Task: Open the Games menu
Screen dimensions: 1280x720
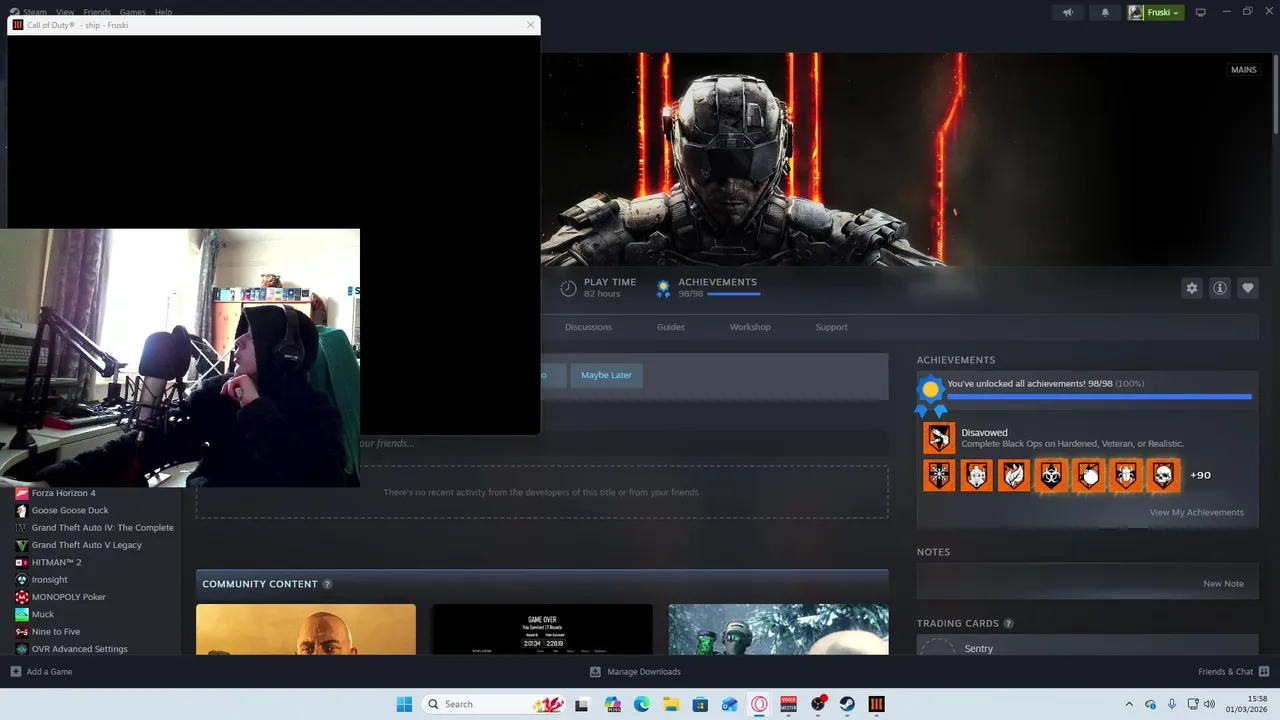Action: tap(132, 12)
